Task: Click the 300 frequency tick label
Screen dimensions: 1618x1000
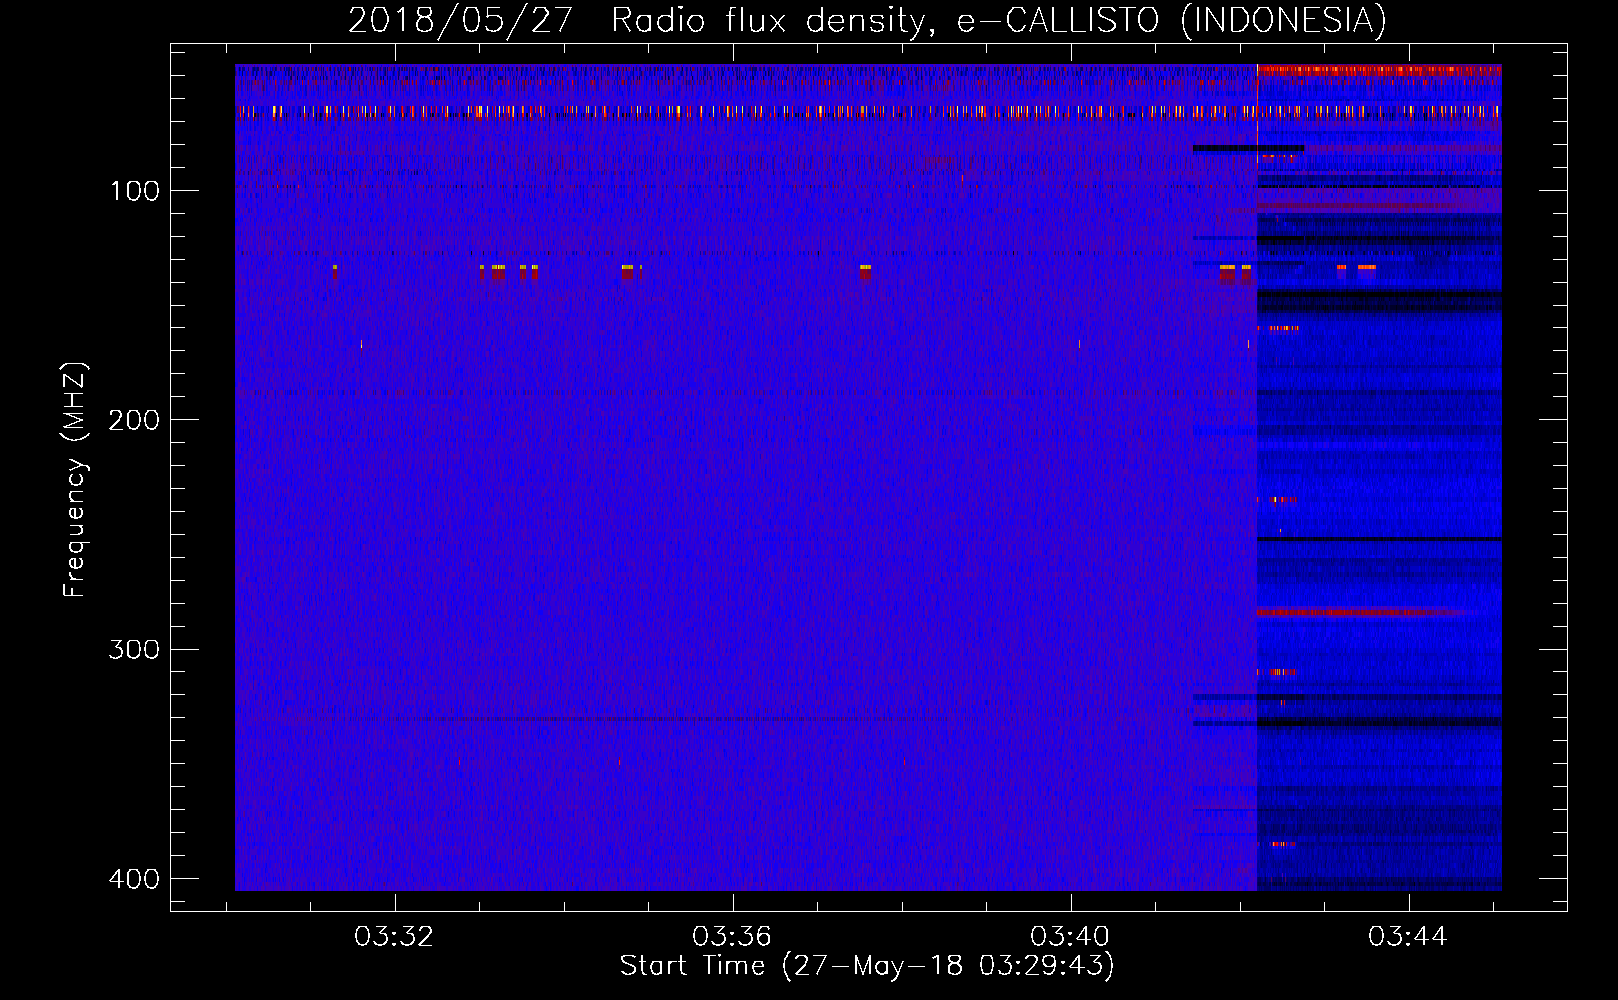Action: coord(134,650)
